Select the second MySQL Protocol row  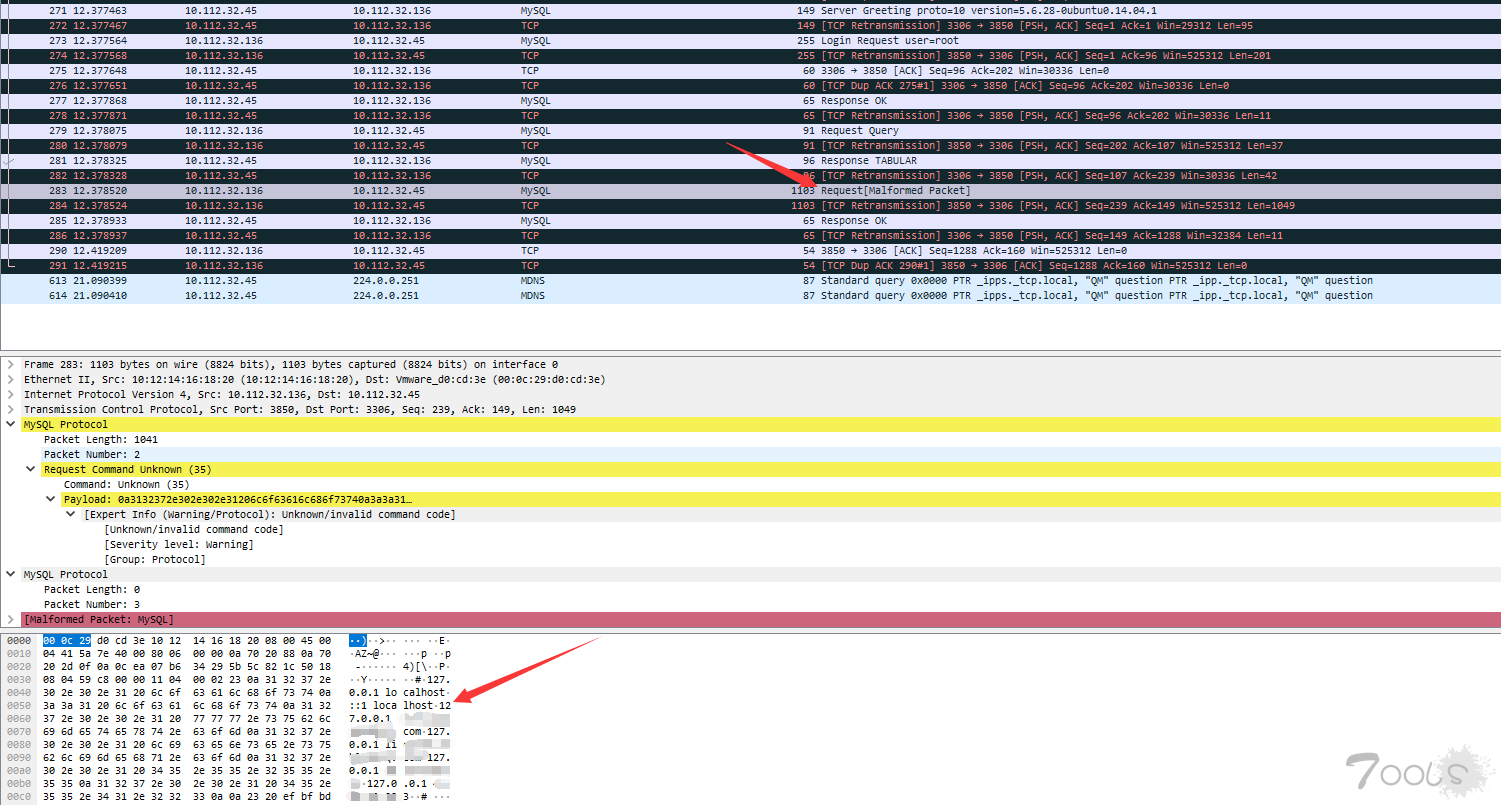click(x=750, y=575)
